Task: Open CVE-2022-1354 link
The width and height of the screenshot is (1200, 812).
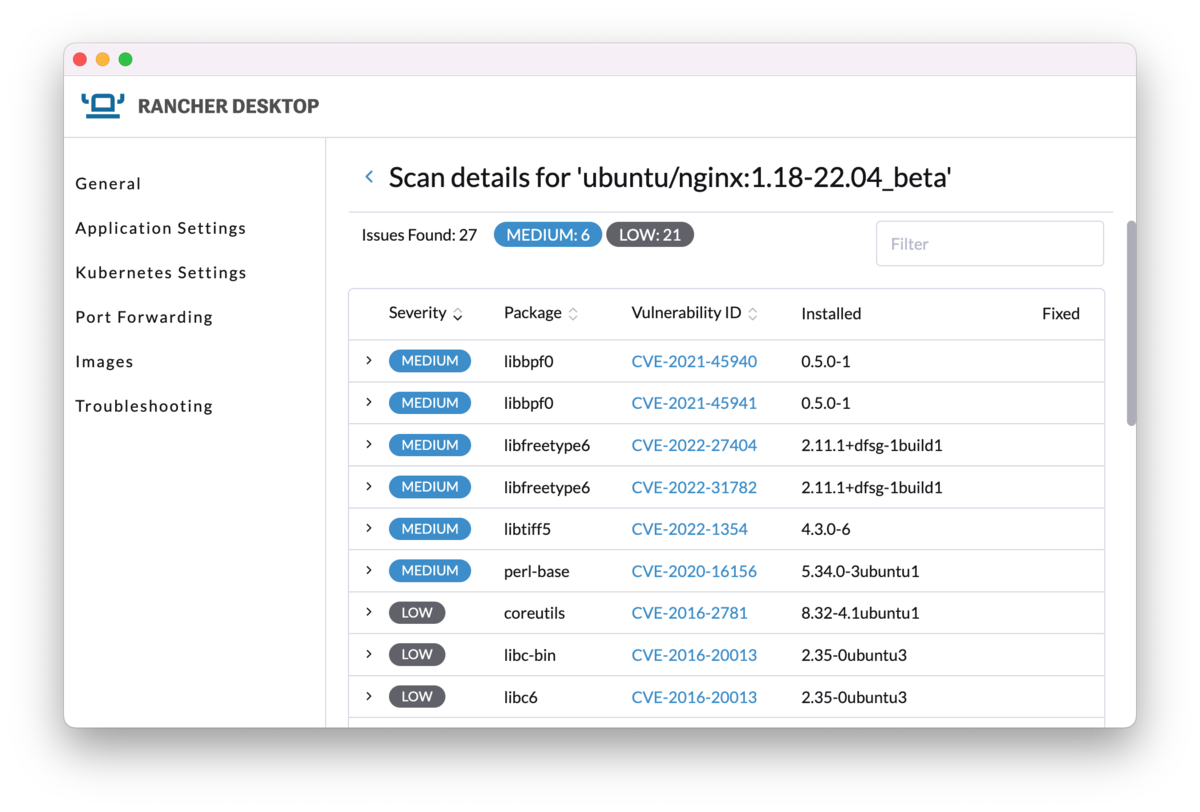Action: tap(690, 529)
